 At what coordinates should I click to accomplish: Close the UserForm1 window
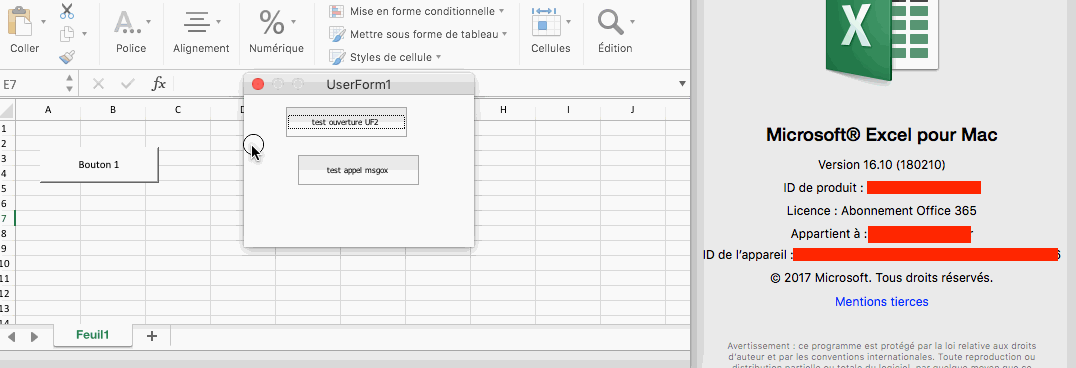click(x=258, y=84)
